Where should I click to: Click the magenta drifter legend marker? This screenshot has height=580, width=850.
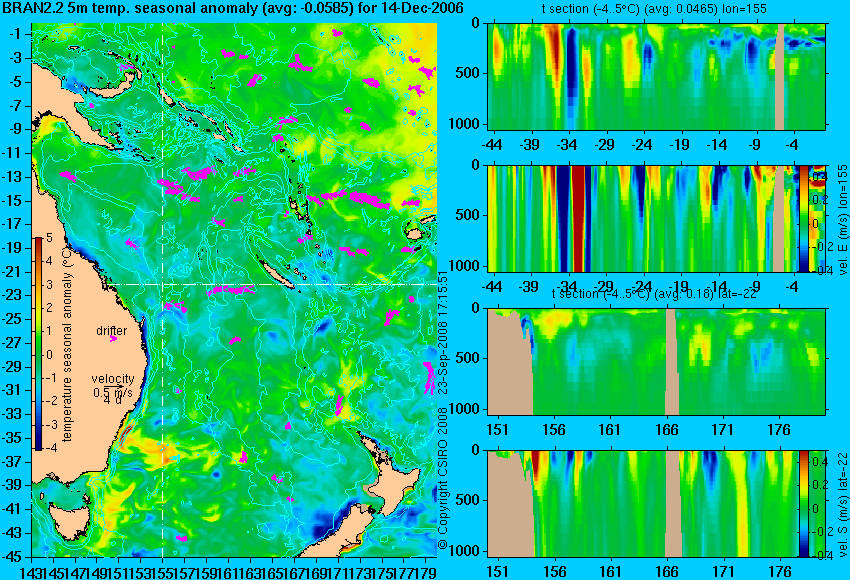(x=113, y=339)
